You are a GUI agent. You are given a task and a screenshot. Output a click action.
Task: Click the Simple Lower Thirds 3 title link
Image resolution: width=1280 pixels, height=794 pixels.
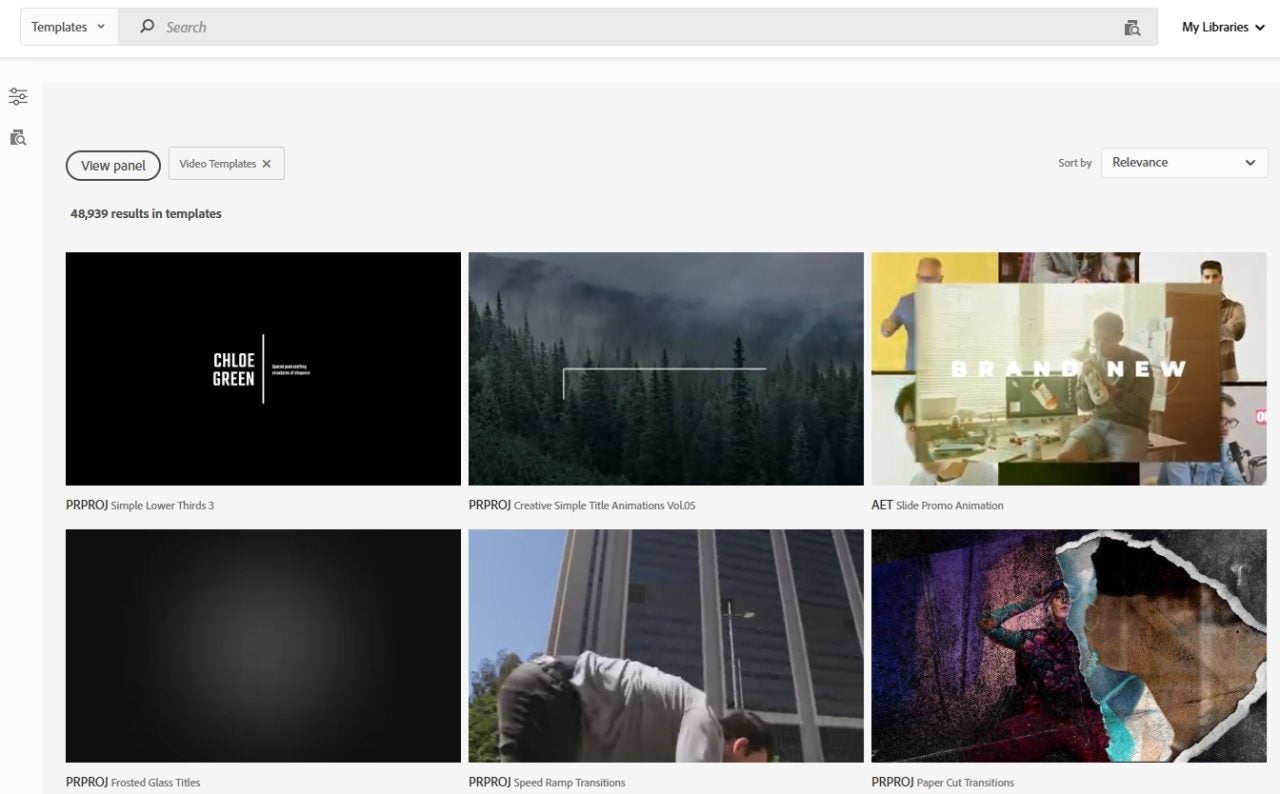pyautogui.click(x=162, y=506)
